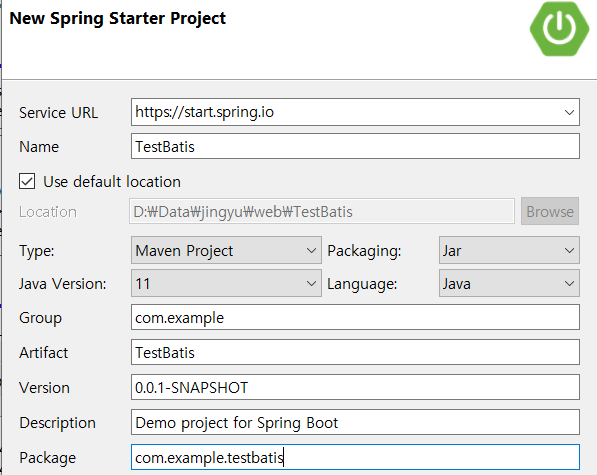Screen dimensions: 597x475
Task: Click the Package label
Action: coord(48,457)
